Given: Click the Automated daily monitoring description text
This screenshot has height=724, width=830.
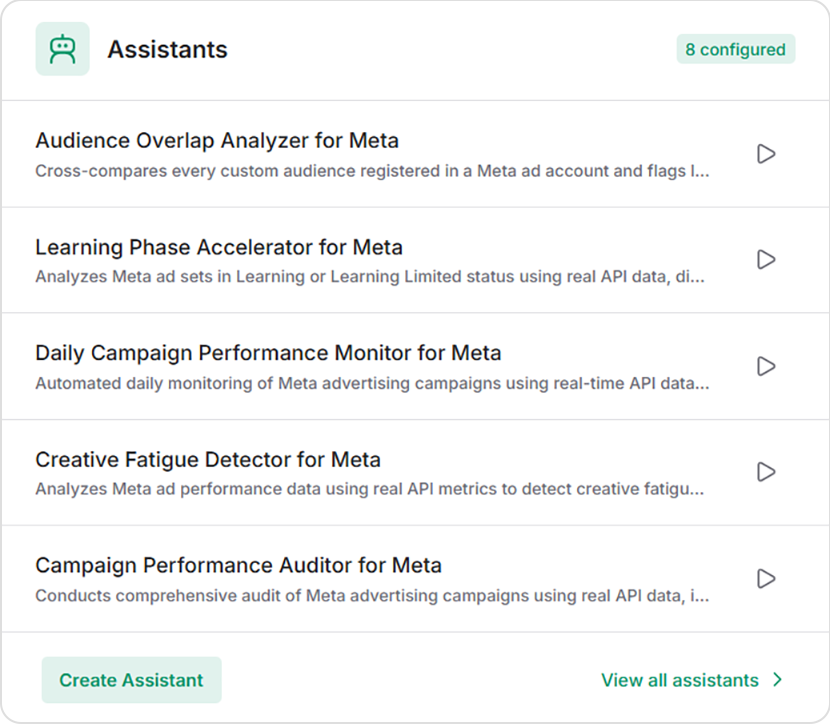Looking at the screenshot, I should point(372,383).
